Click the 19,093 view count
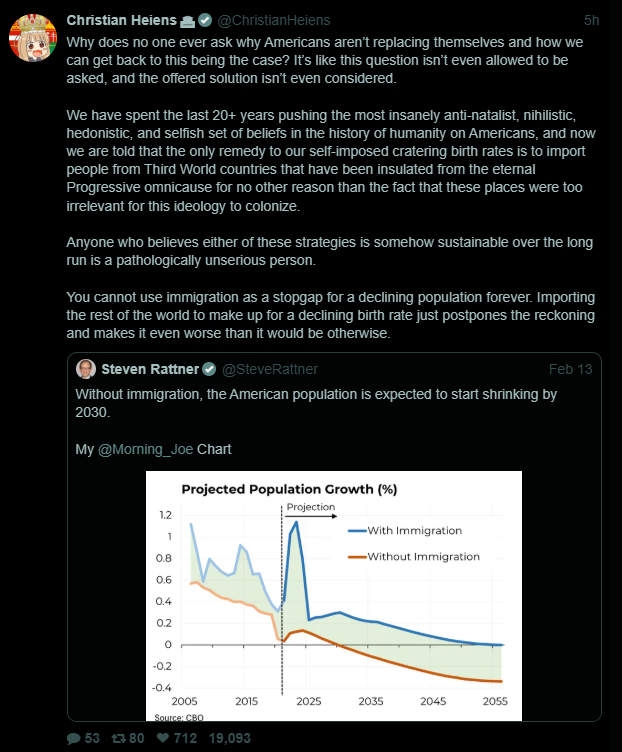 click(x=228, y=739)
